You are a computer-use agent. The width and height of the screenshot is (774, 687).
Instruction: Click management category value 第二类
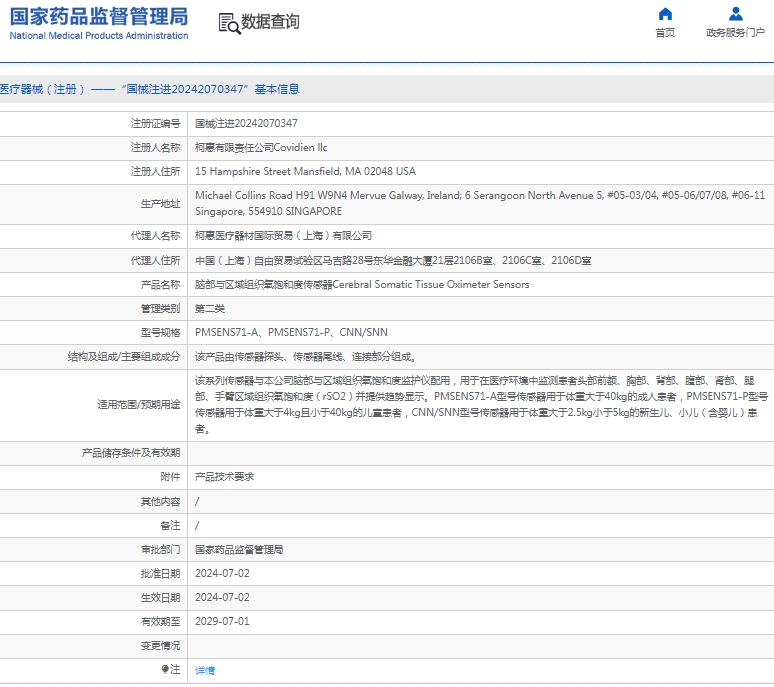pos(210,309)
